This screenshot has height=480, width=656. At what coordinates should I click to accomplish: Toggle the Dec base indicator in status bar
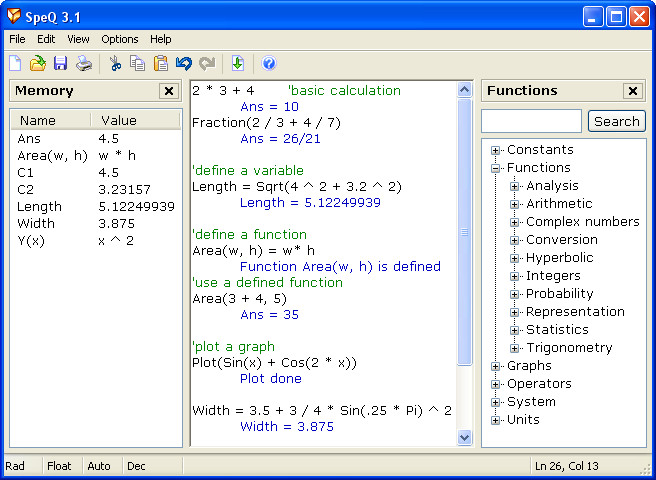pos(137,466)
